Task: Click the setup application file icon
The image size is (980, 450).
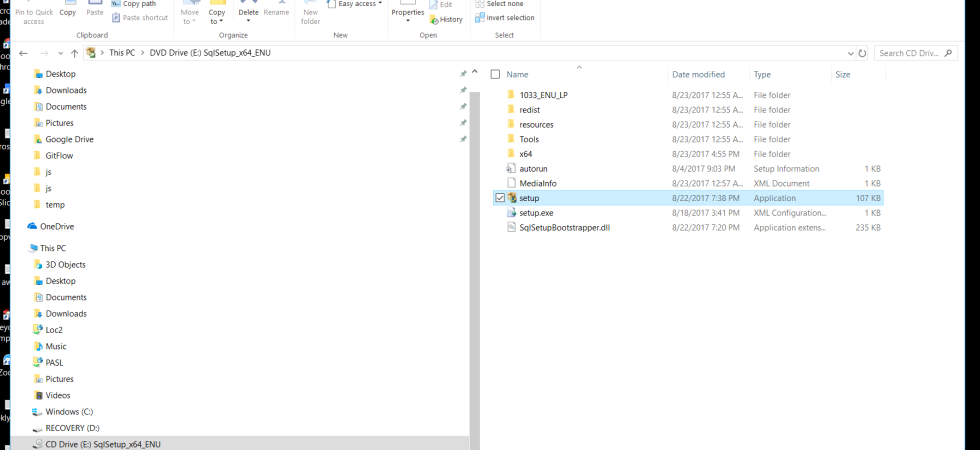Action: (x=511, y=198)
